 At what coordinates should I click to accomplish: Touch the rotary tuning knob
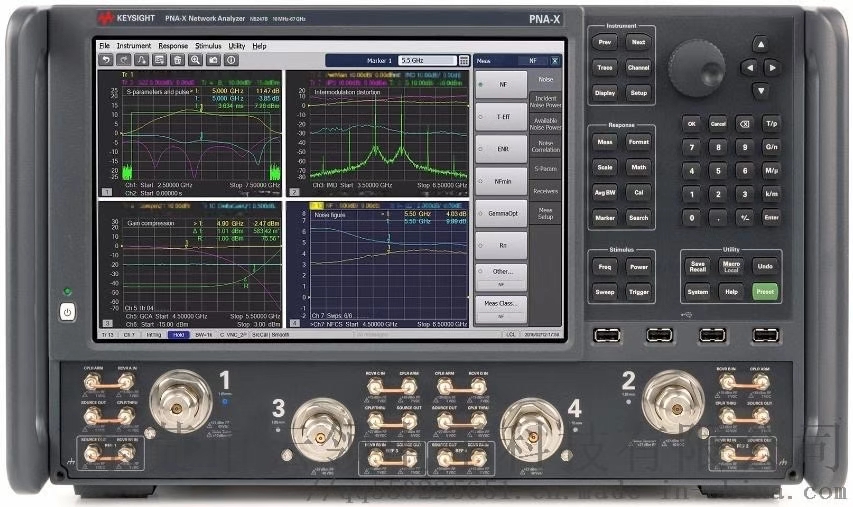[696, 67]
